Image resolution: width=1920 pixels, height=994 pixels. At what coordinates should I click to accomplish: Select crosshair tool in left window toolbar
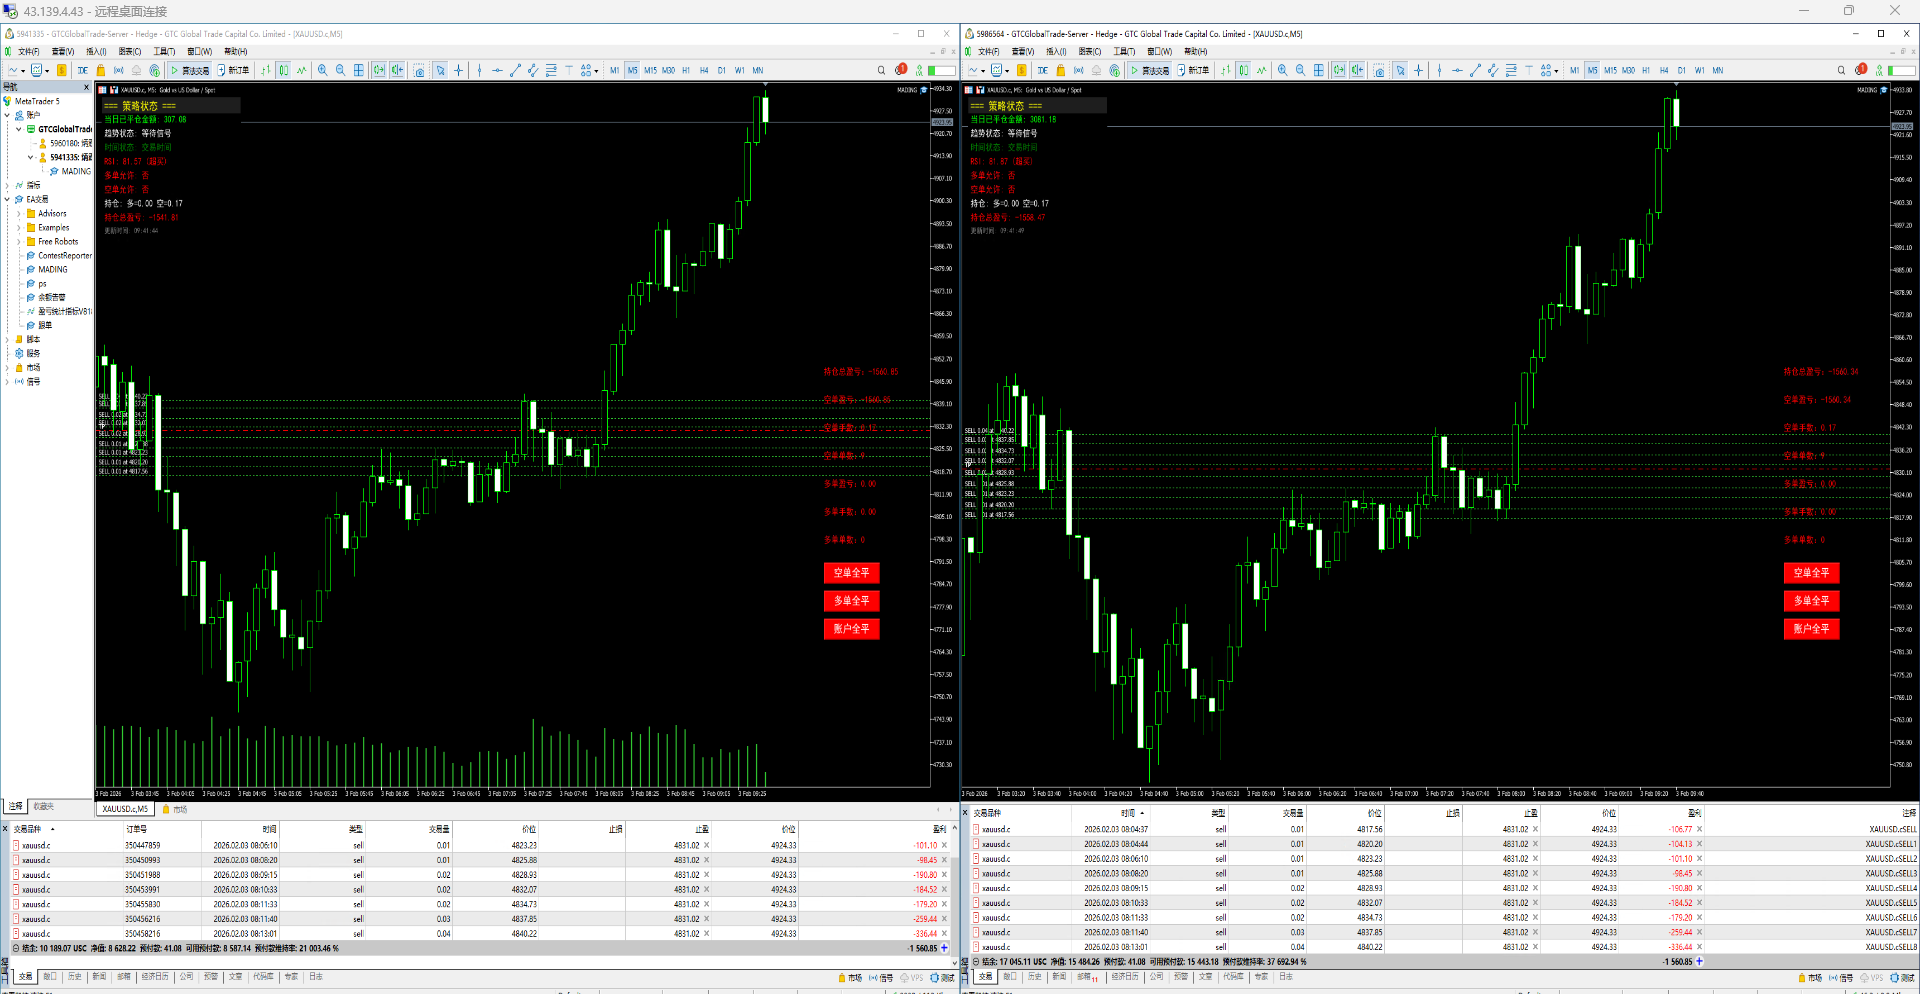(x=458, y=70)
